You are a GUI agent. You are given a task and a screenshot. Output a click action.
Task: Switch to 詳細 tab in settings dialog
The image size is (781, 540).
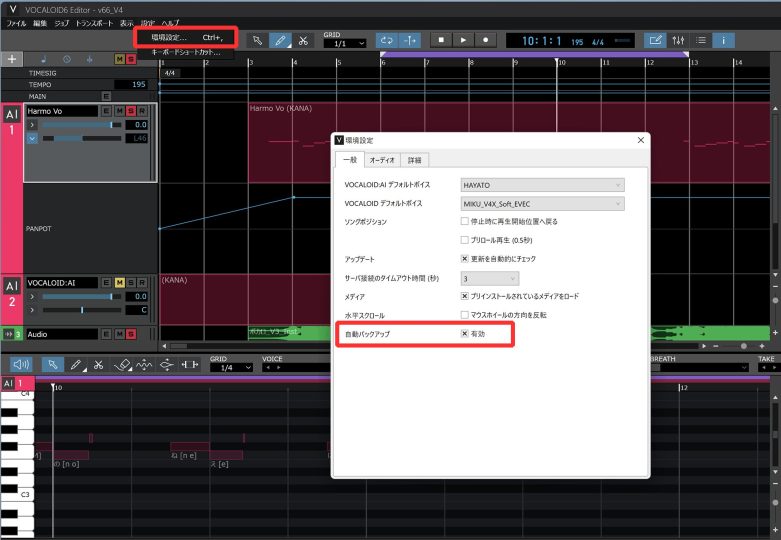pyautogui.click(x=414, y=160)
